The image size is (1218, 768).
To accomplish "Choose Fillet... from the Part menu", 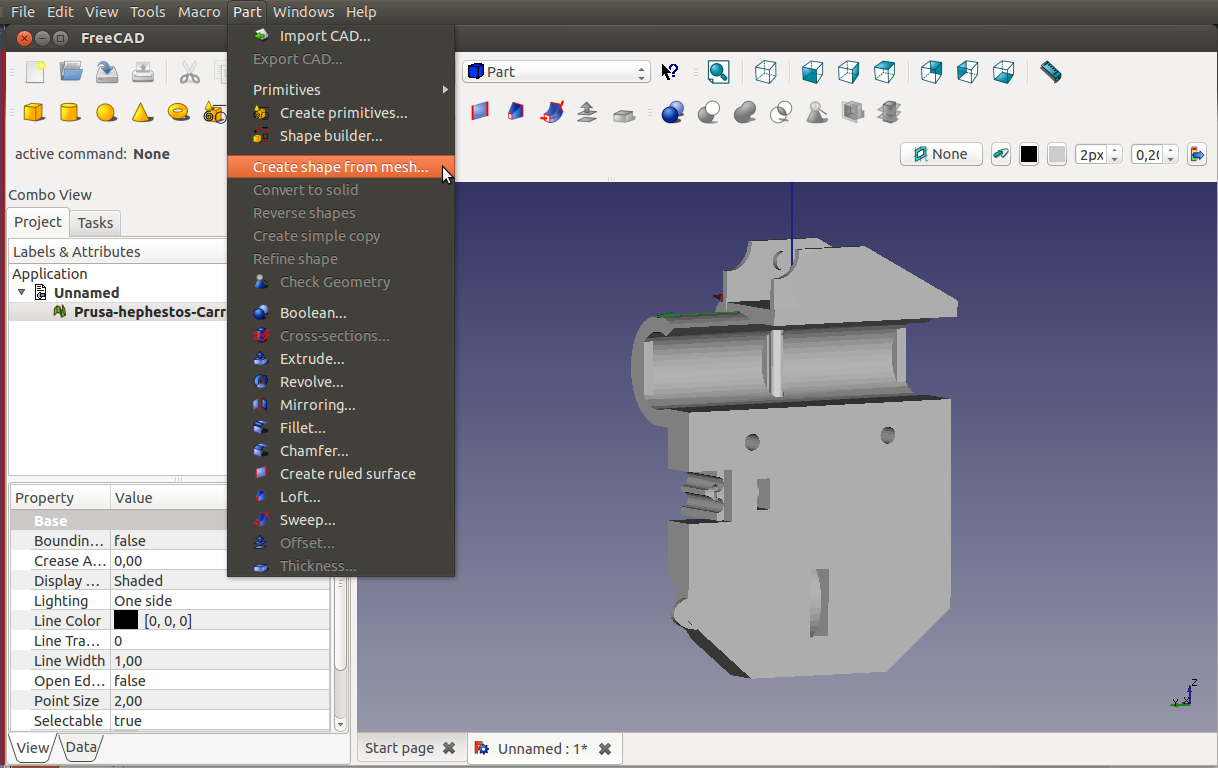I will tap(302, 428).
